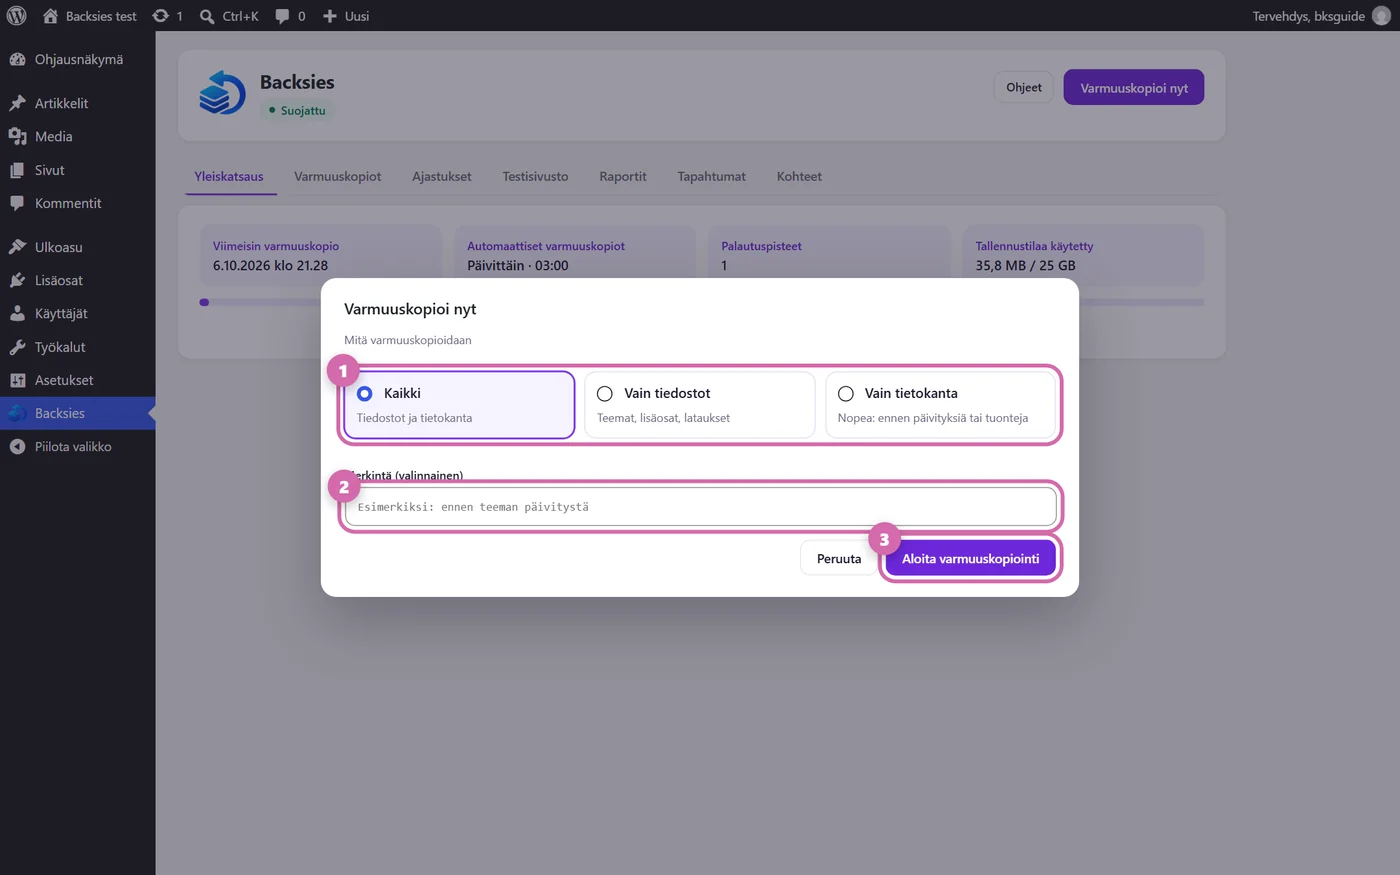This screenshot has height=875, width=1400.
Task: Switch to the Varmuuskopiot tab
Action: point(337,176)
